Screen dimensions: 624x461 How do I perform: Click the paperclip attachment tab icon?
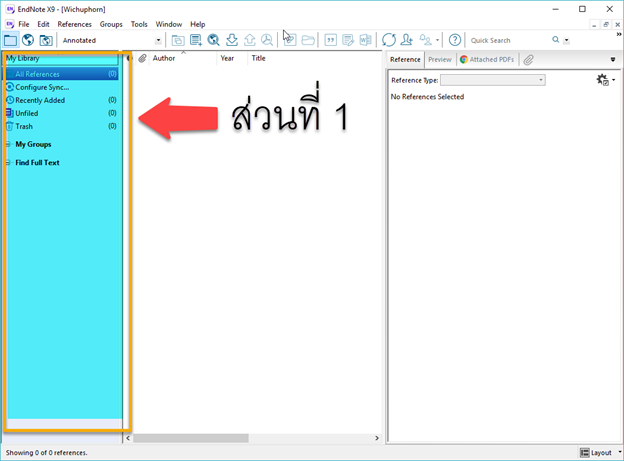pyautogui.click(x=528, y=60)
